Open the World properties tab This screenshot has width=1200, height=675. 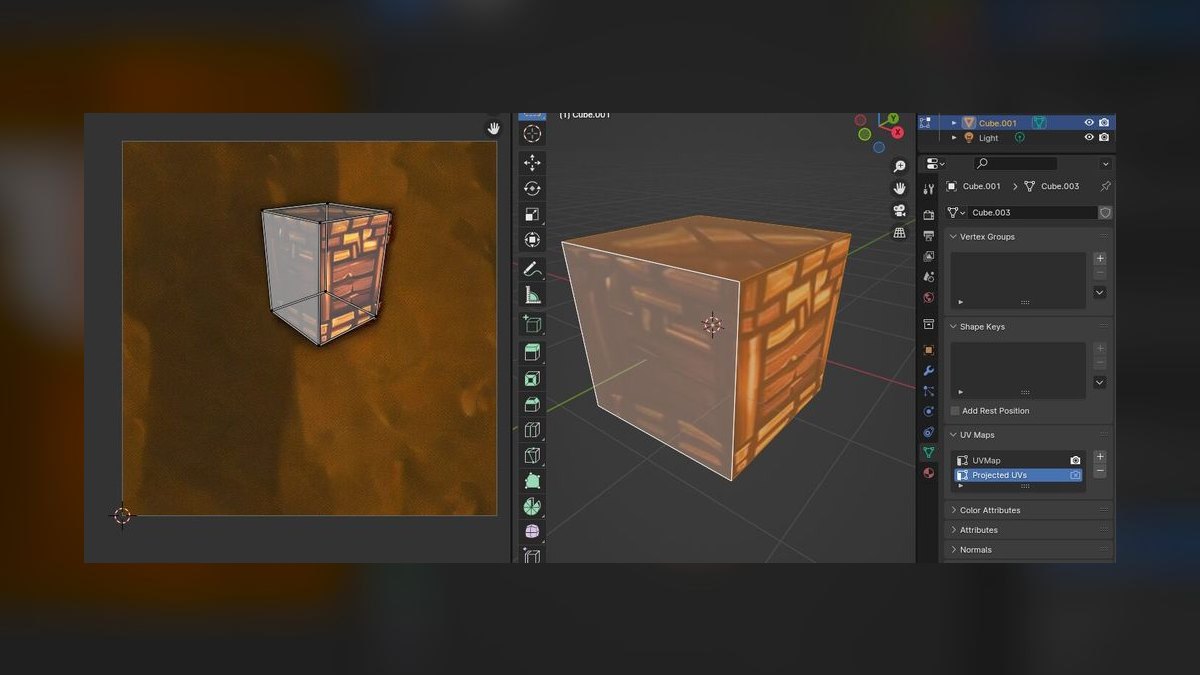[x=929, y=297]
